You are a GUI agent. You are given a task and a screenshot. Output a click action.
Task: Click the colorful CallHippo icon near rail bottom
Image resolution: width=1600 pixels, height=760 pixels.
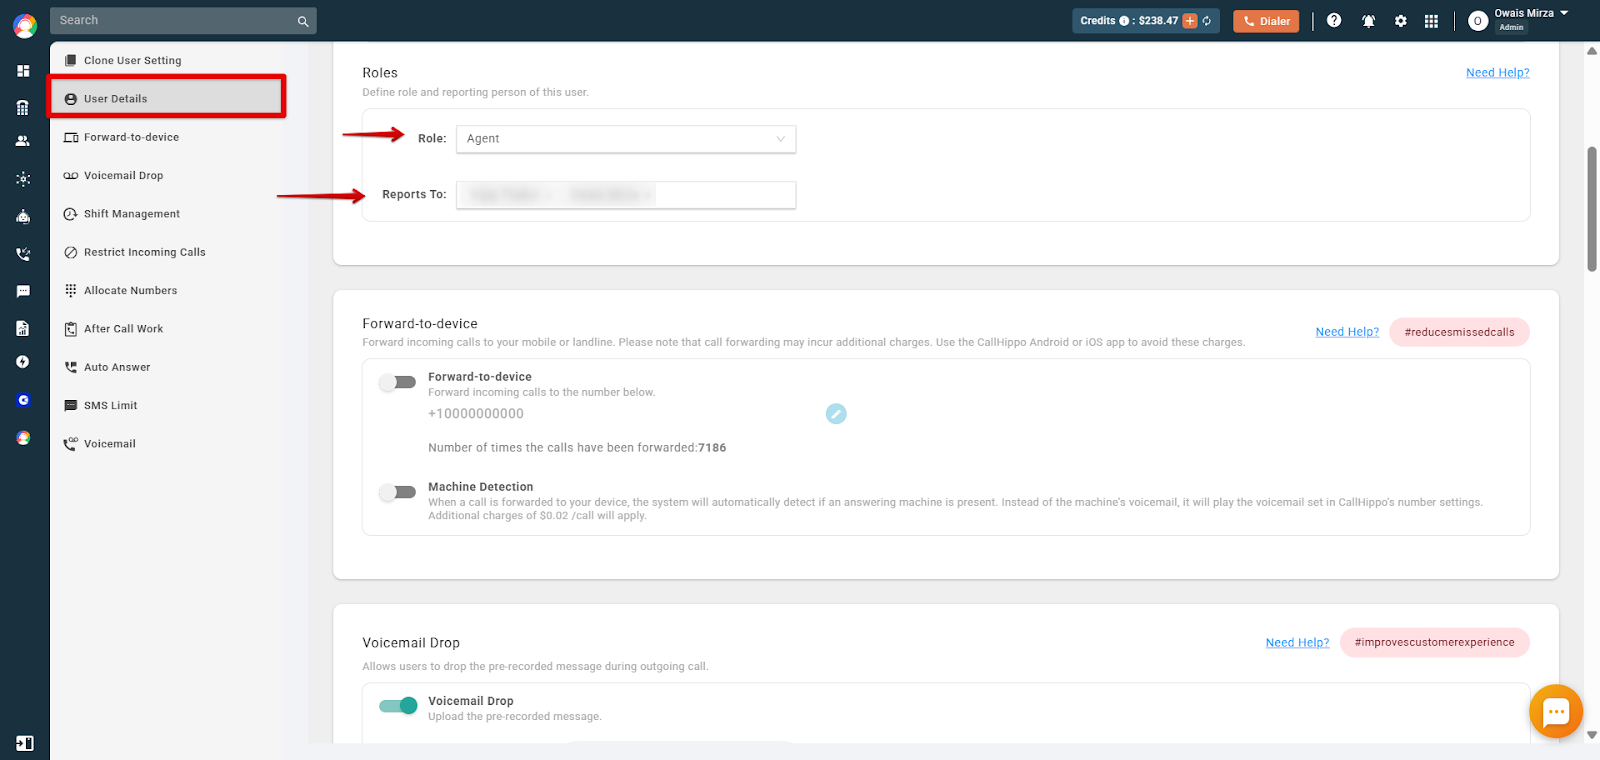pos(23,438)
